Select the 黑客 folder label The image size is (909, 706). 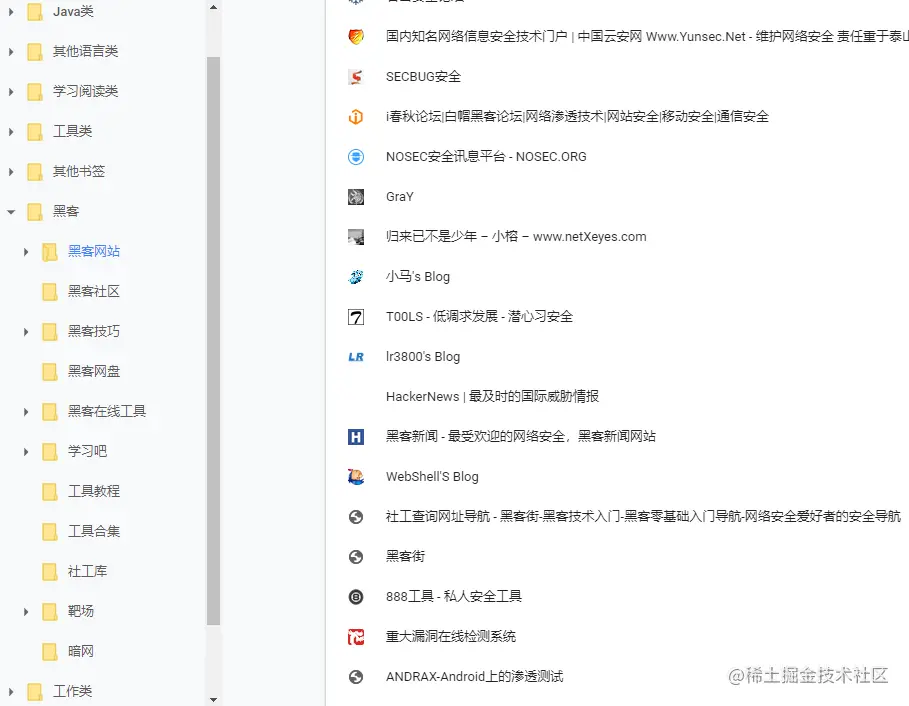pyautogui.click(x=66, y=212)
